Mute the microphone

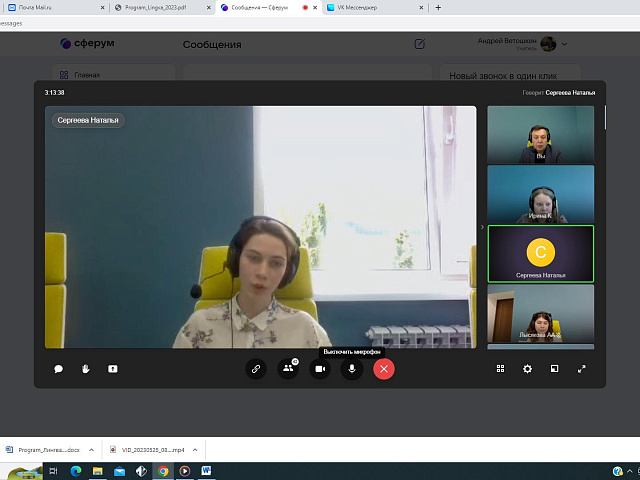(351, 369)
